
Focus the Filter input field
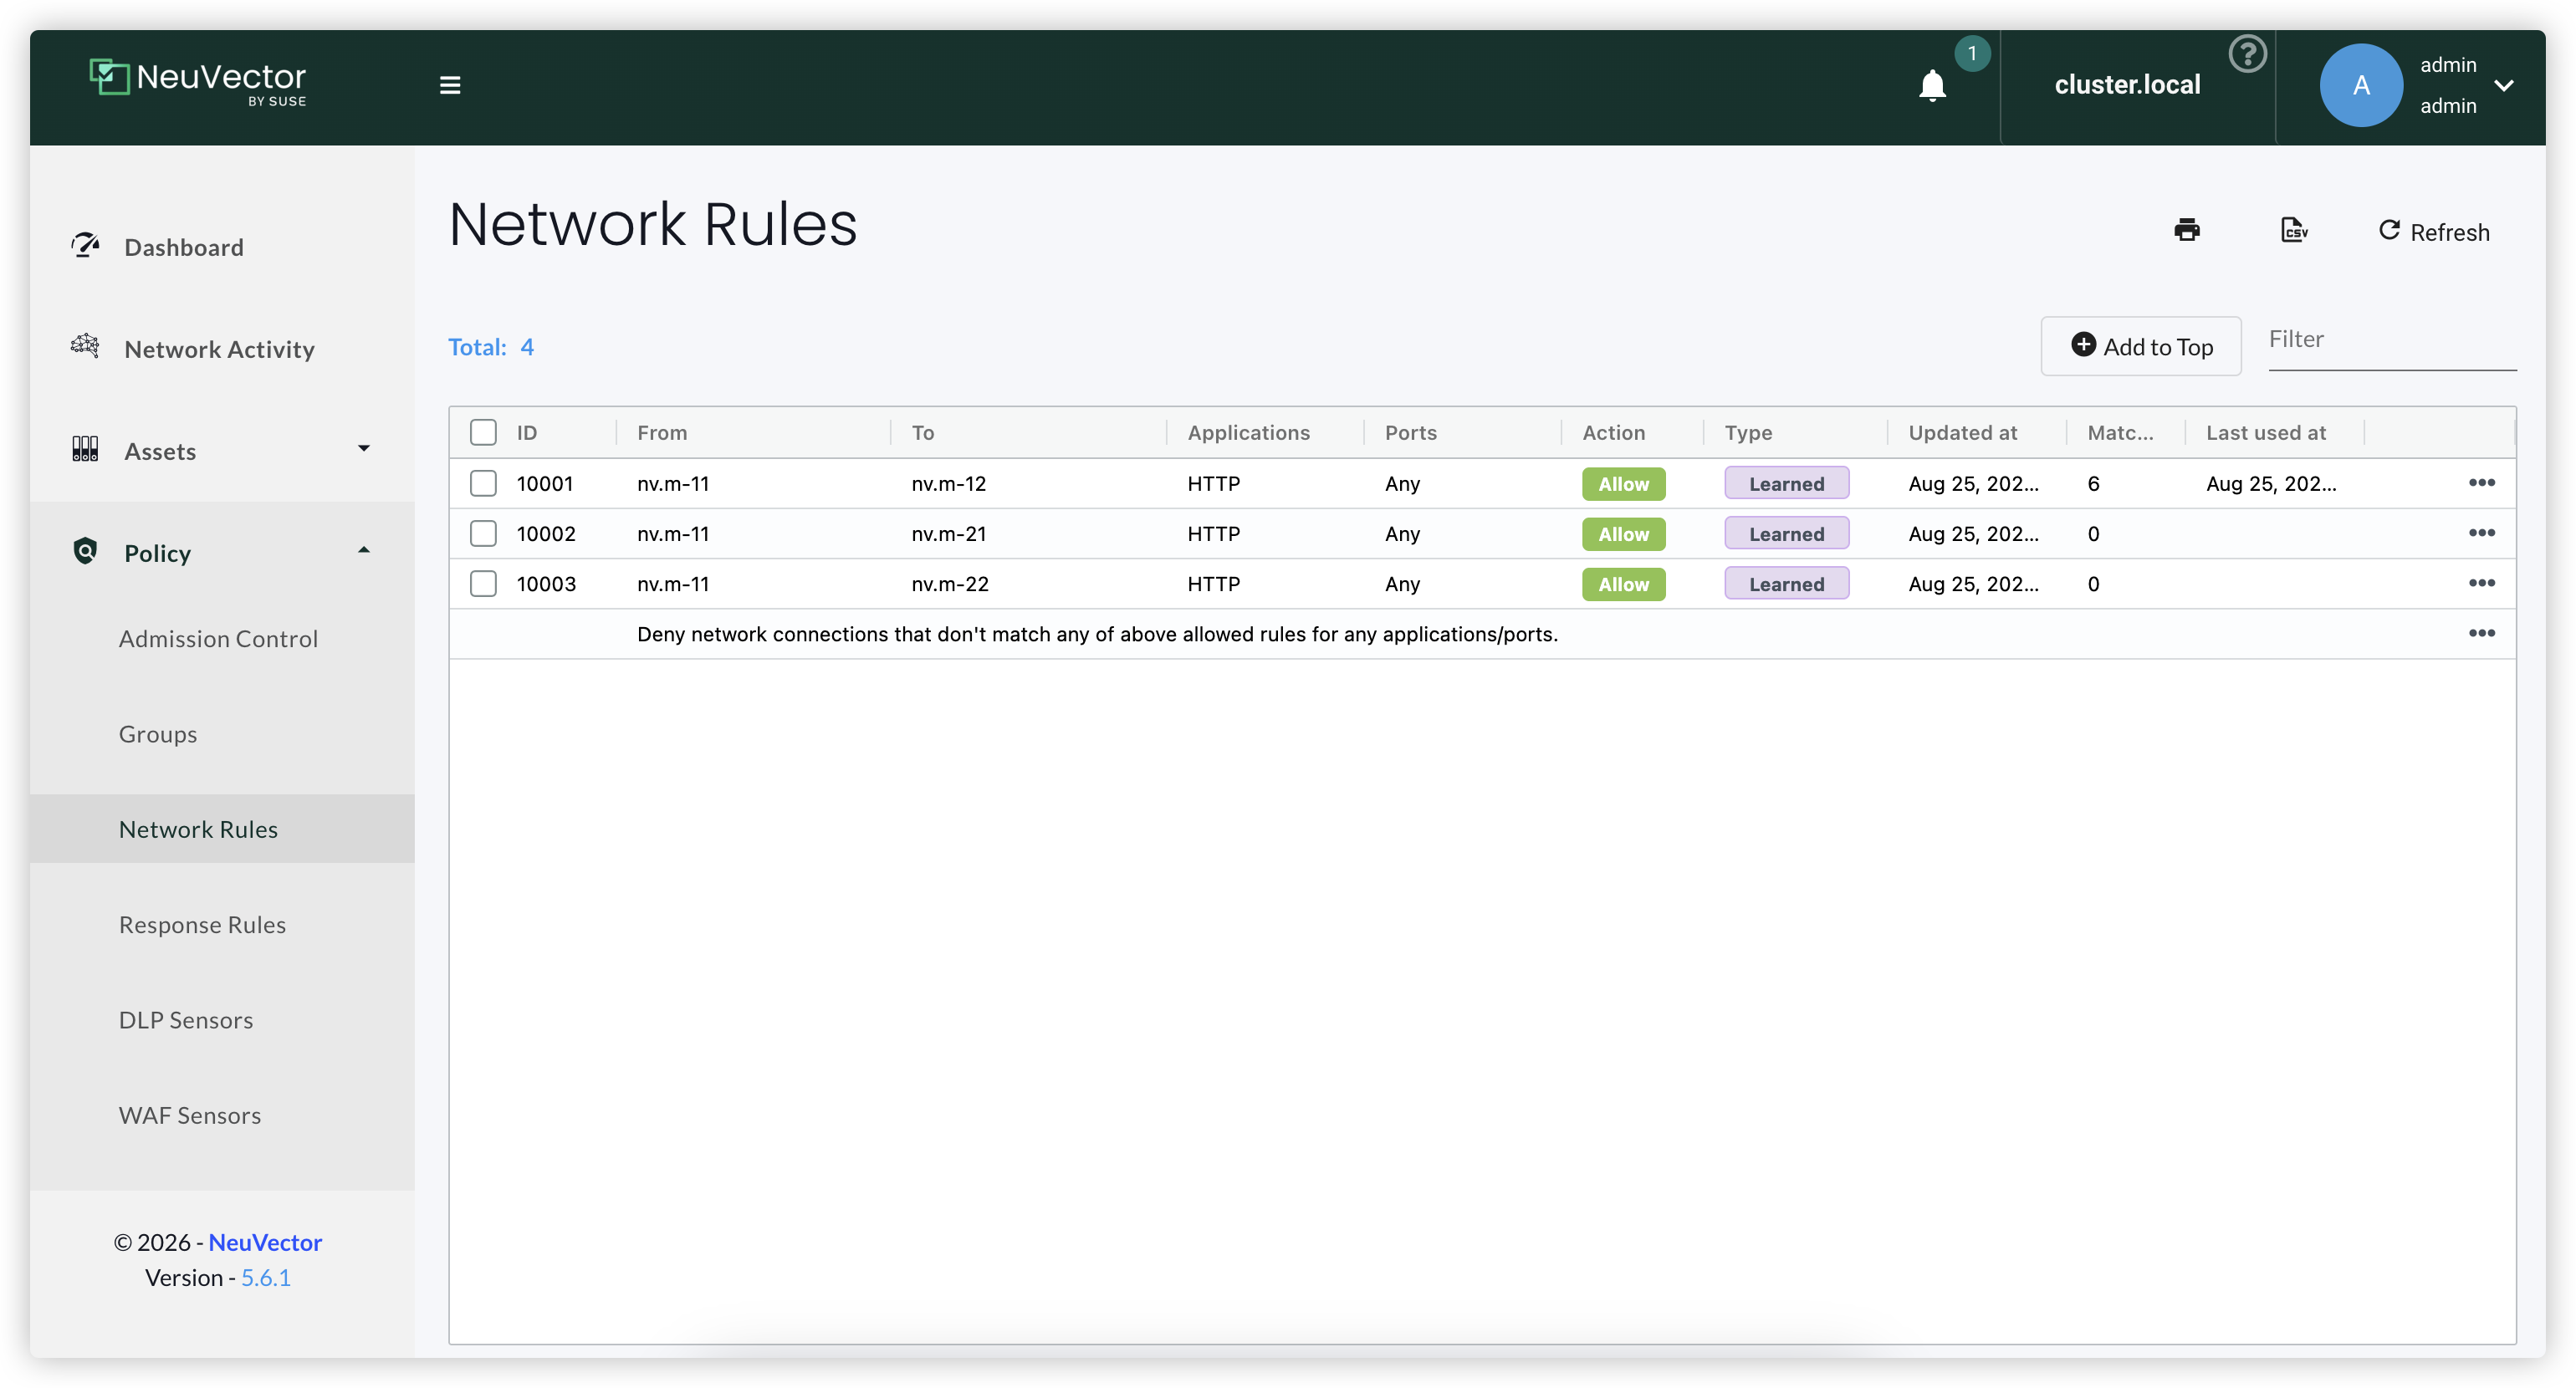point(2392,342)
